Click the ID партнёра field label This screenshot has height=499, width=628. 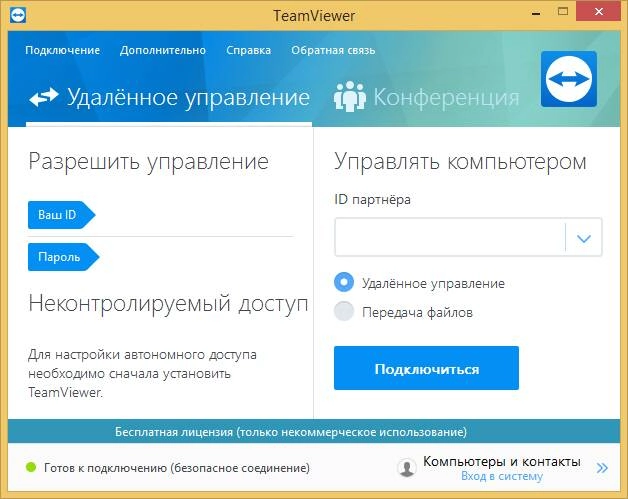click(x=372, y=199)
